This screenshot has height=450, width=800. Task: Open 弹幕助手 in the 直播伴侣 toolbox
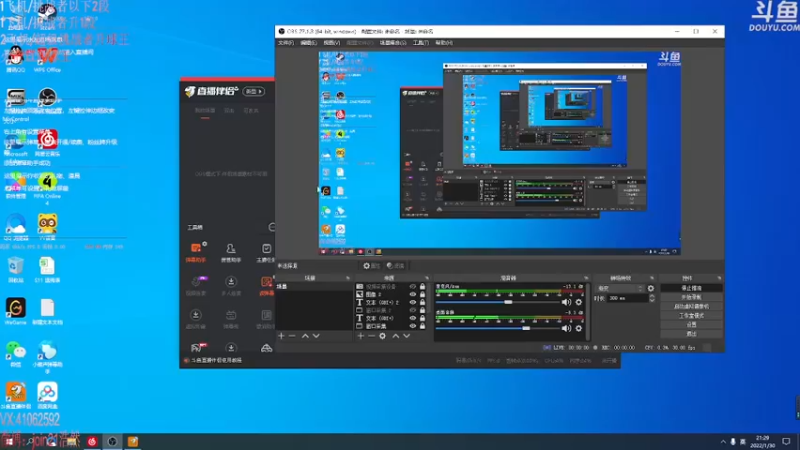[196, 253]
